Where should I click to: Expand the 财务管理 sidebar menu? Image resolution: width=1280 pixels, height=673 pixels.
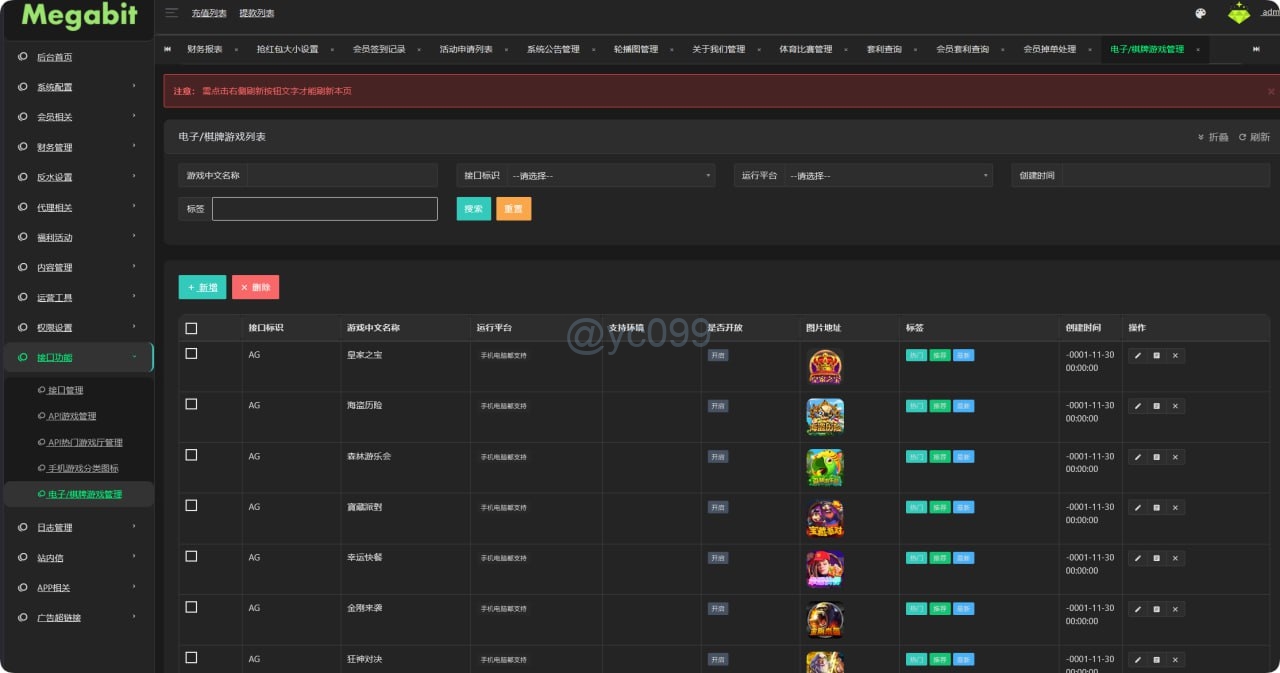pos(78,147)
